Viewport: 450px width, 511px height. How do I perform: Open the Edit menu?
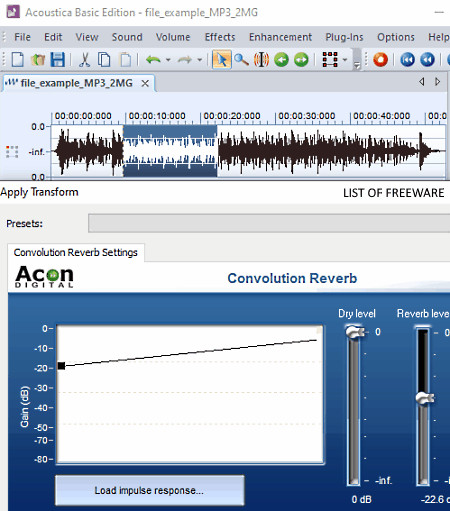point(53,37)
